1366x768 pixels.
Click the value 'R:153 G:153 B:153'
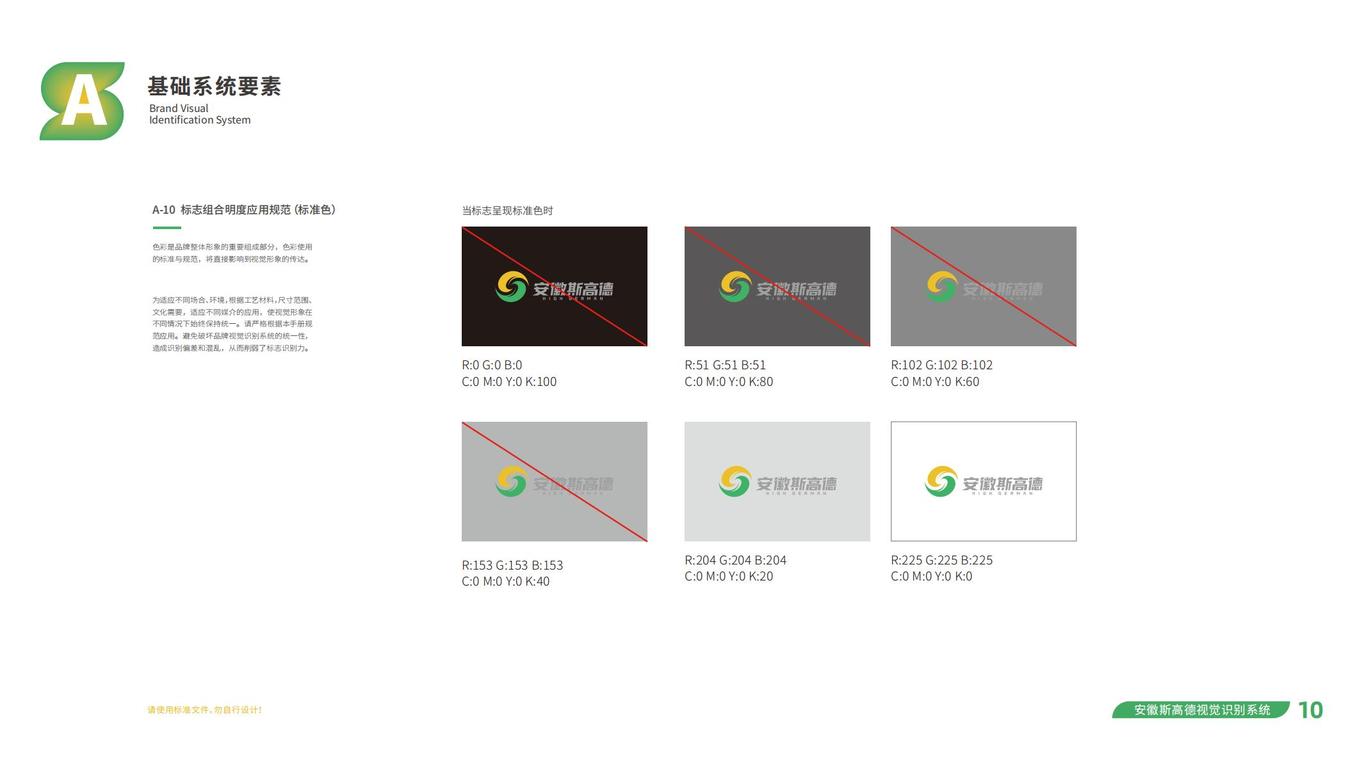tap(512, 565)
